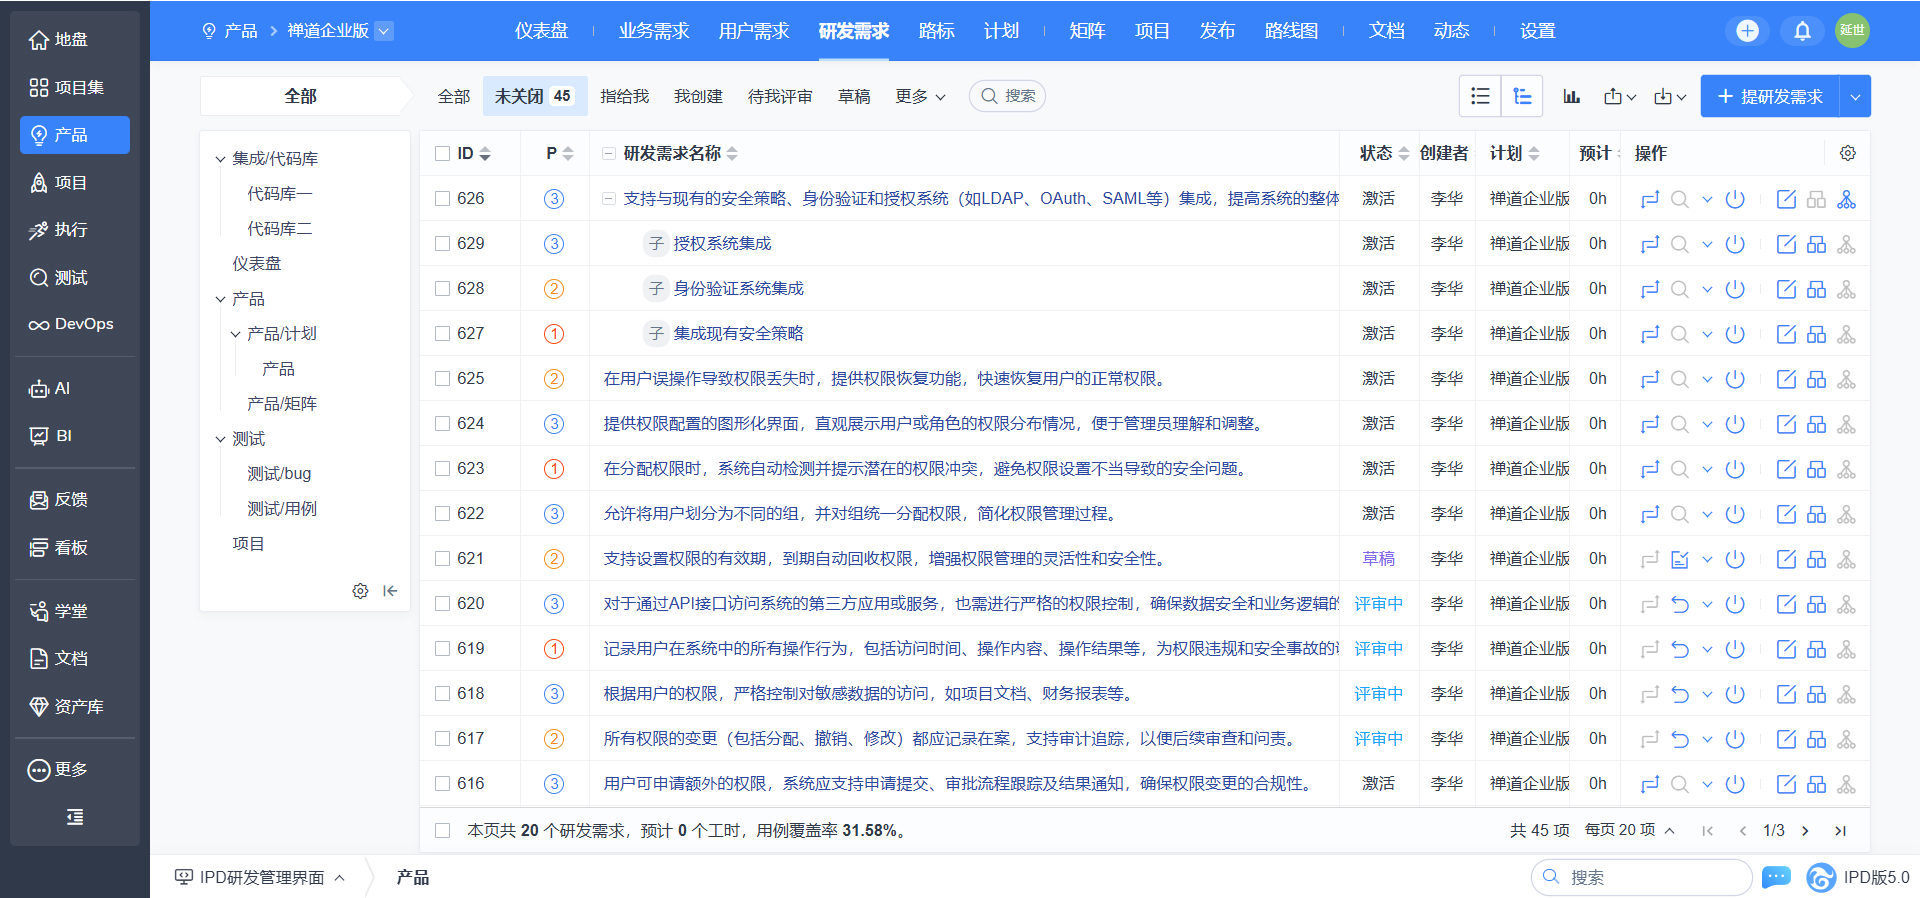The width and height of the screenshot is (1920, 898).
Task: Open module tree settings gear
Action: pyautogui.click(x=360, y=591)
